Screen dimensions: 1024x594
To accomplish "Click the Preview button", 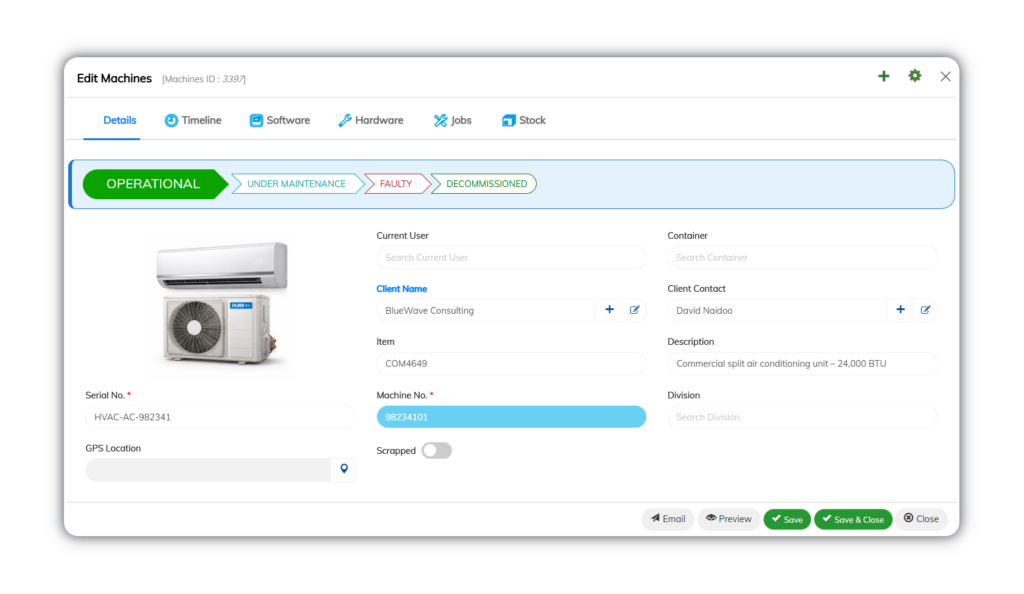I will click(x=728, y=519).
